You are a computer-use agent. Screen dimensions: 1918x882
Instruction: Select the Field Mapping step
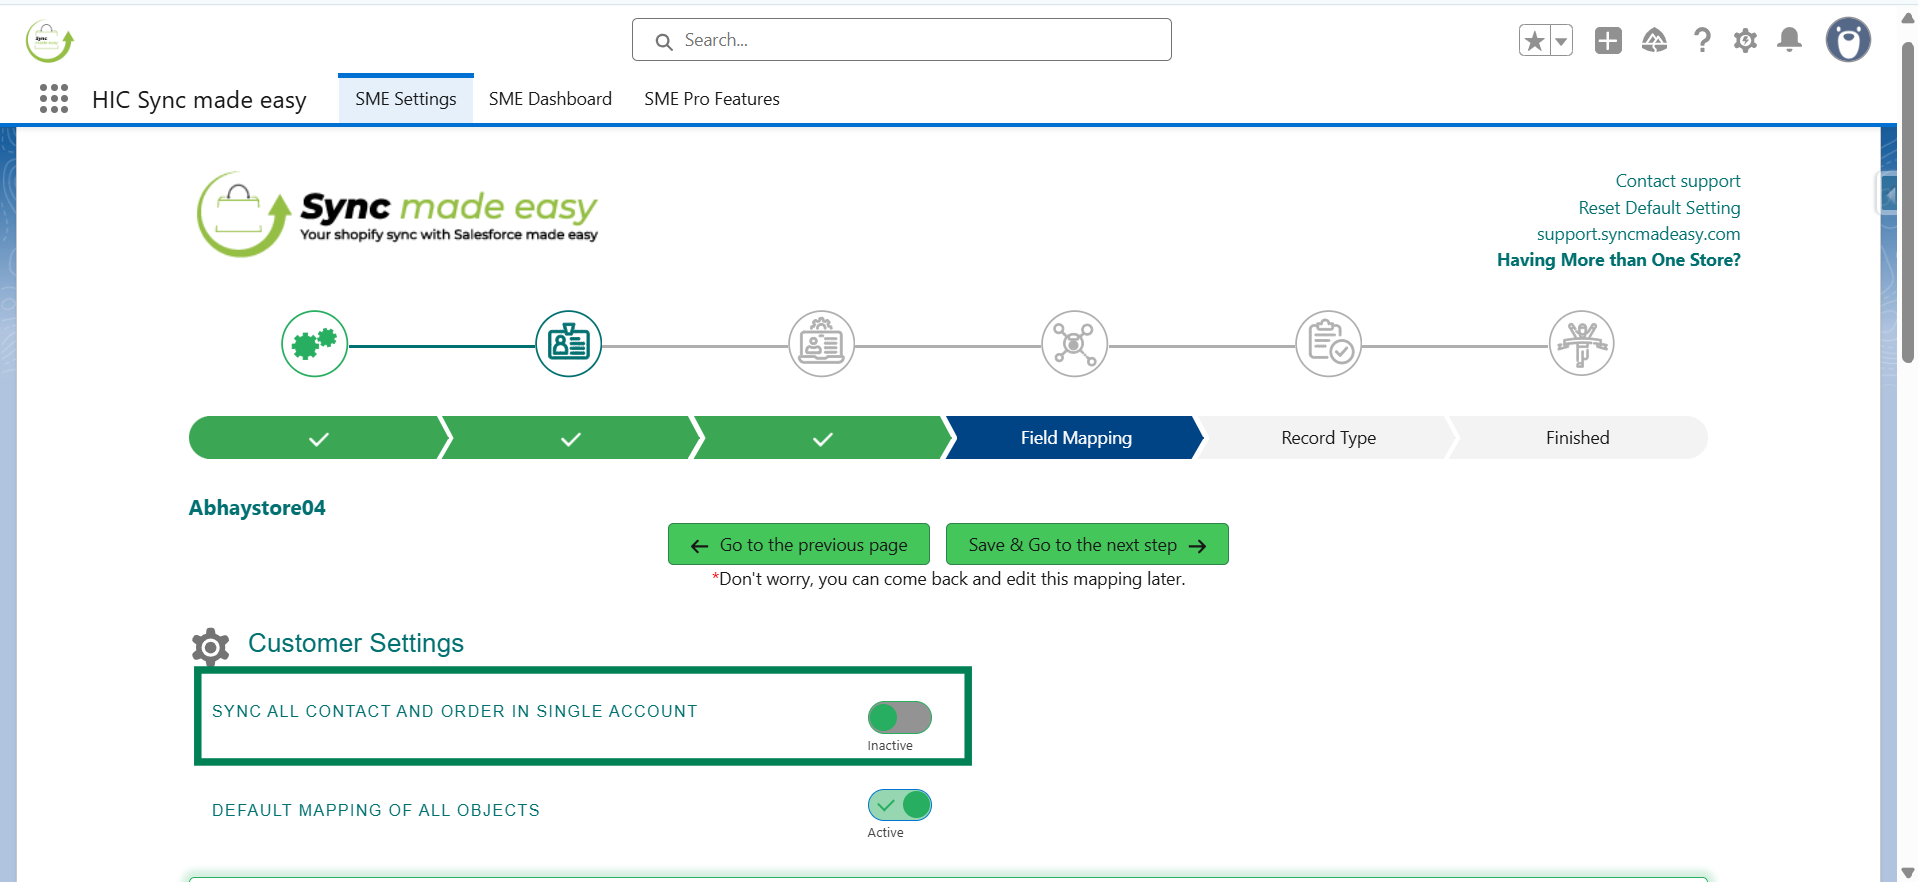point(1076,438)
